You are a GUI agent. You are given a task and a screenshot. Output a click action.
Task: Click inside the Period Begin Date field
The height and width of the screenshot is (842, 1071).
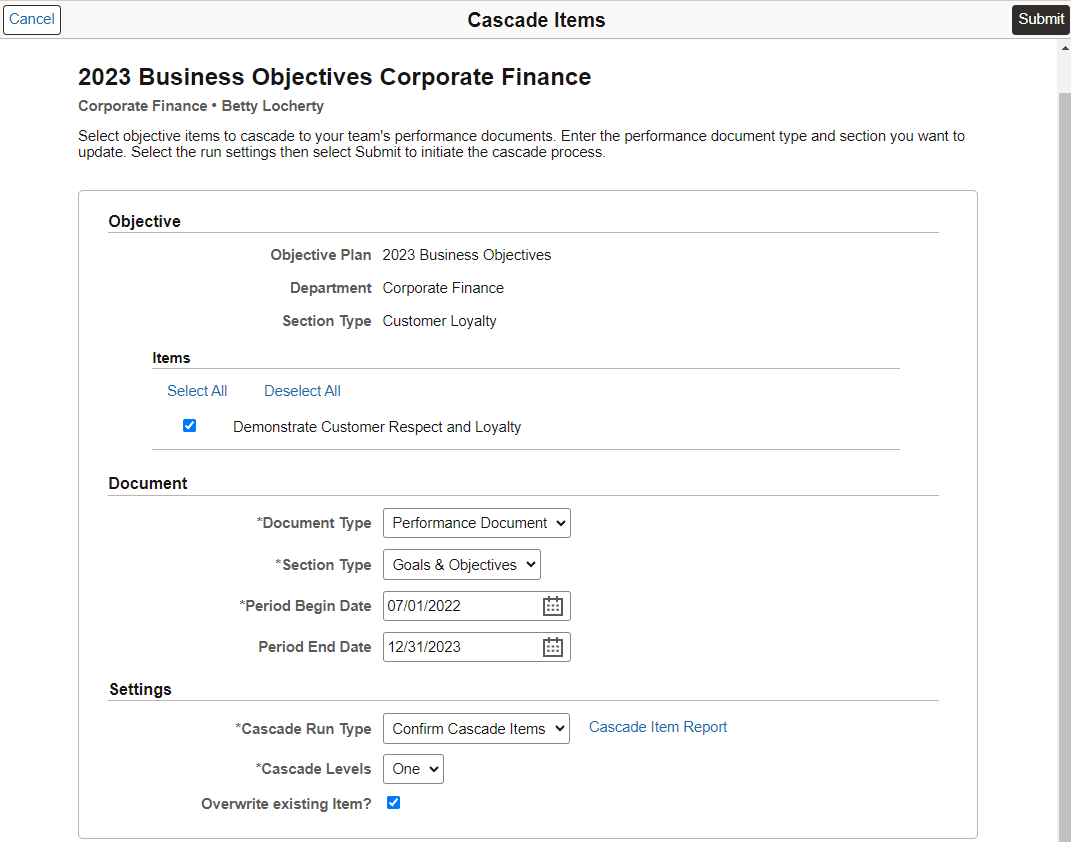460,605
